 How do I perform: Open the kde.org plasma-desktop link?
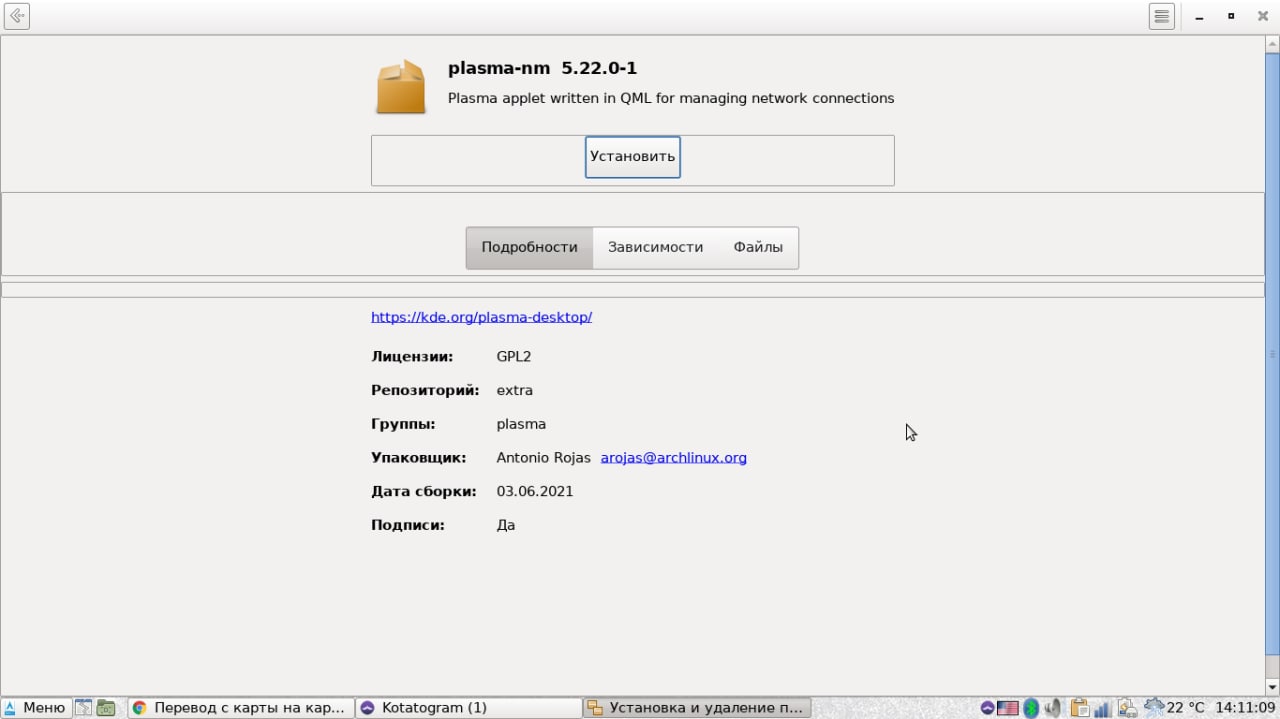pos(481,317)
